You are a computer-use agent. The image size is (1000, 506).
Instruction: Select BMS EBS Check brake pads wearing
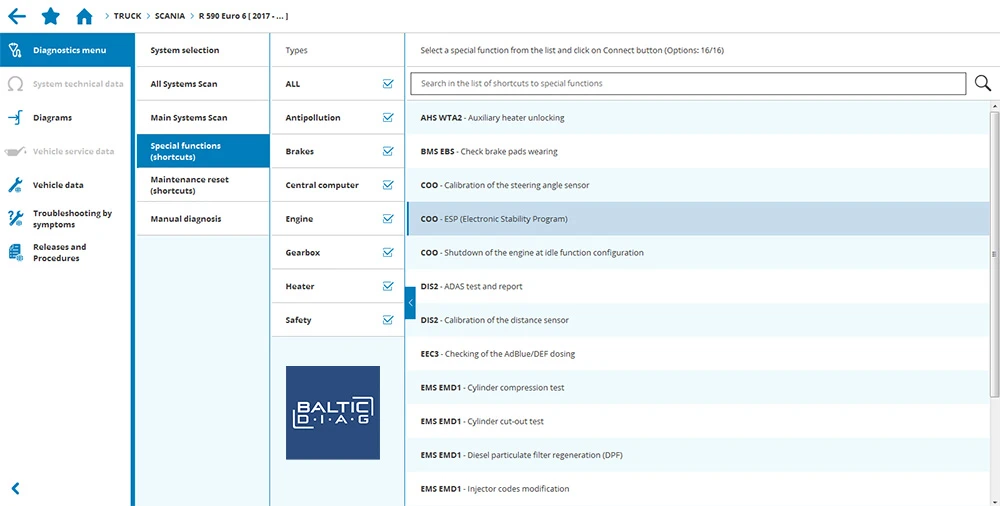click(698, 151)
